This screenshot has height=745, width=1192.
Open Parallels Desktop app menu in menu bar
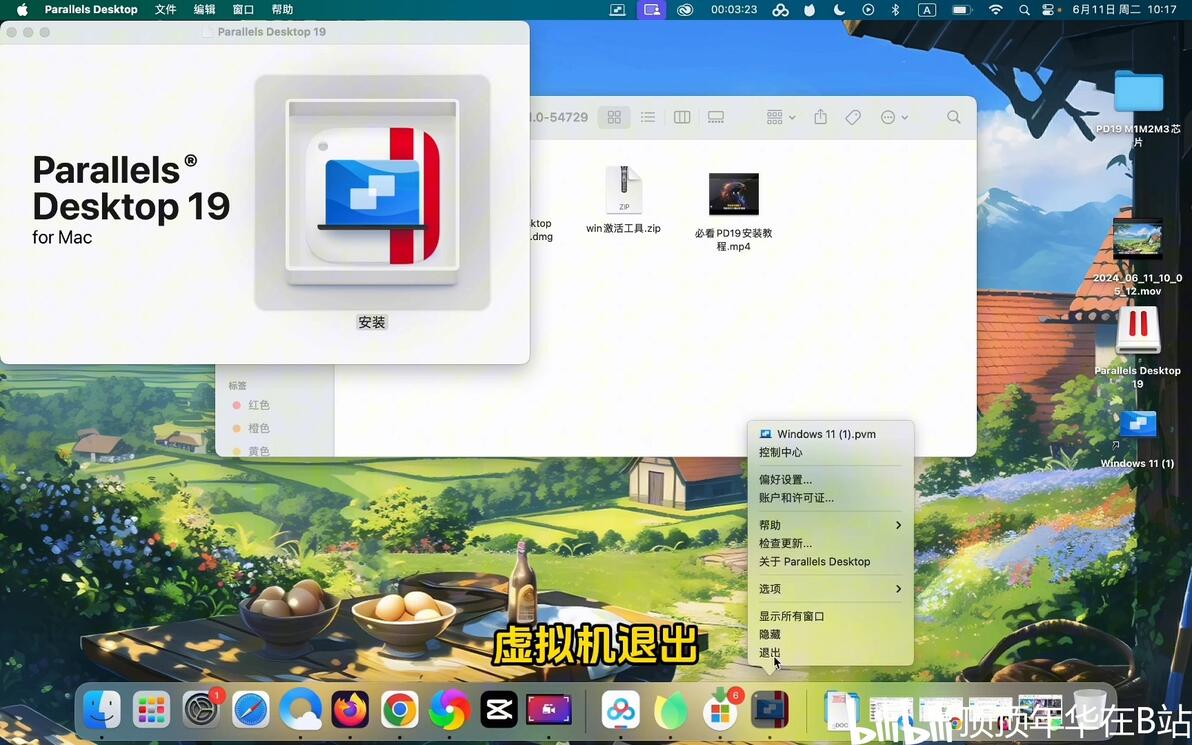click(x=91, y=10)
